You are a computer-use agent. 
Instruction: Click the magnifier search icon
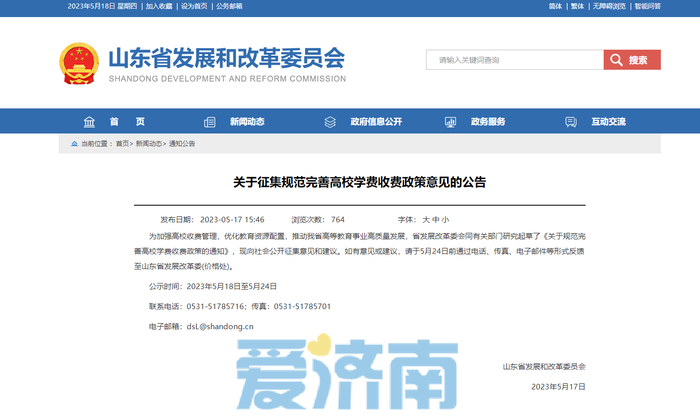(616, 60)
